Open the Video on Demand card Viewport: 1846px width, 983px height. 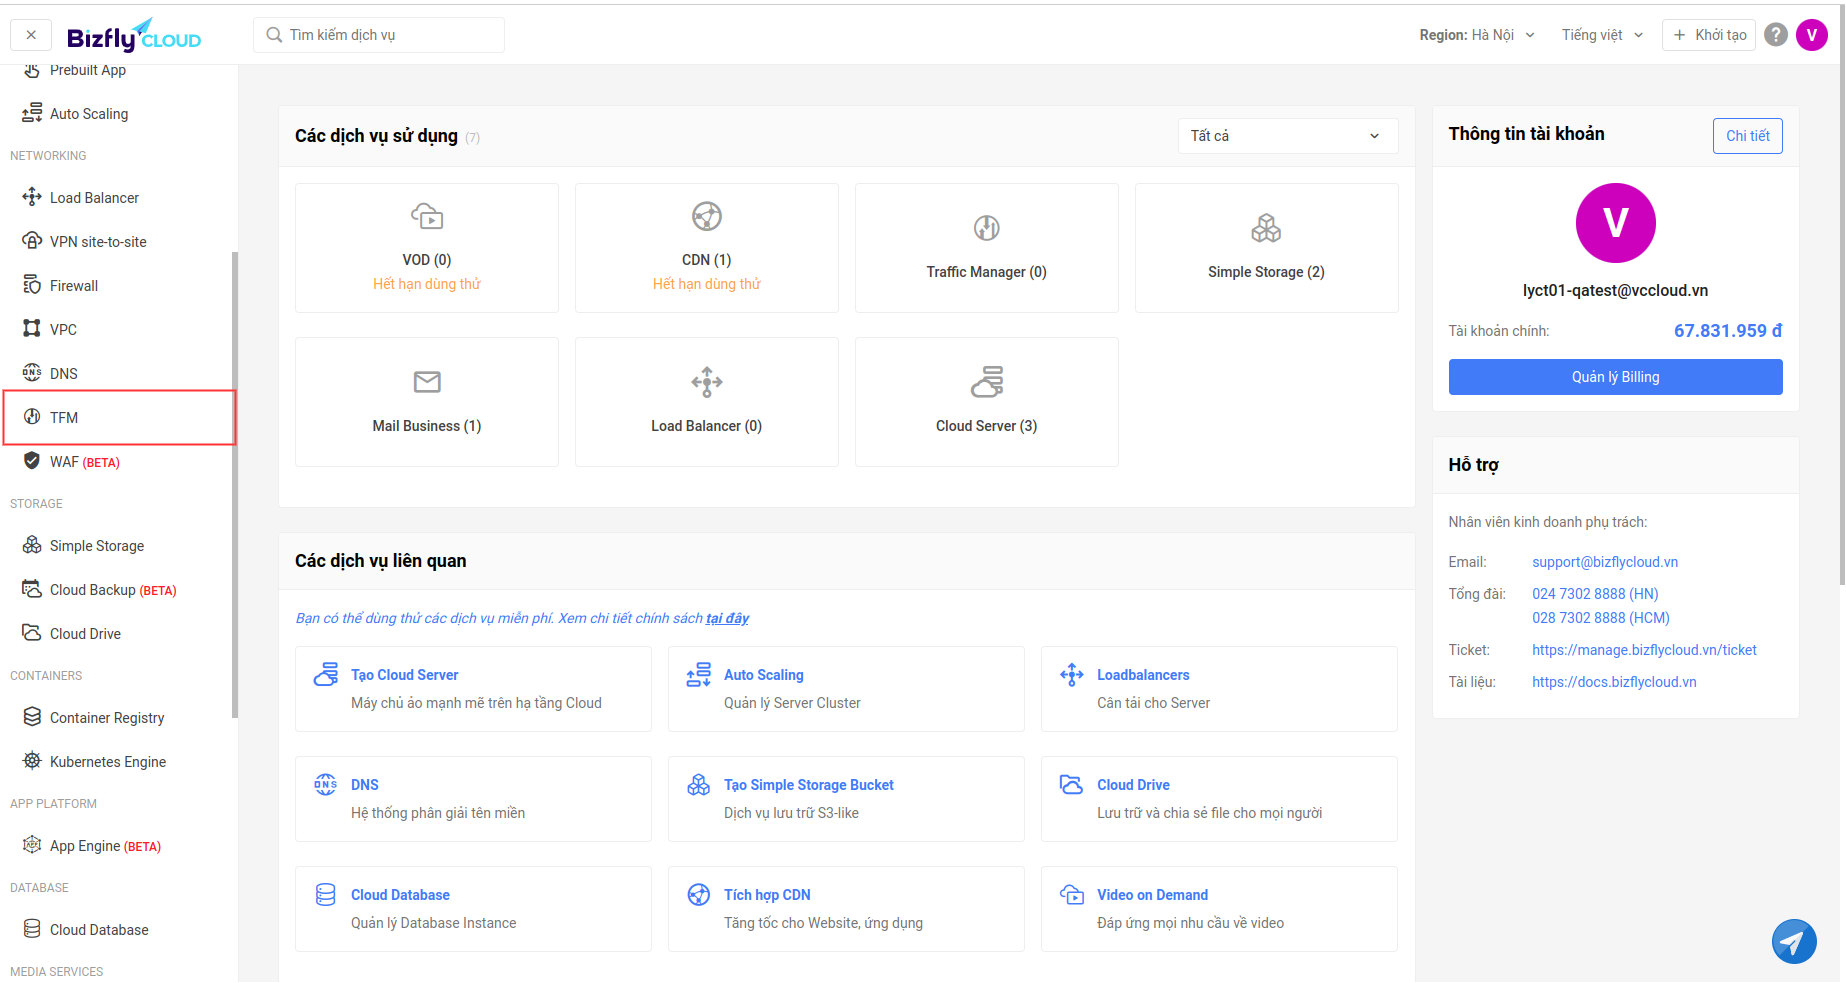(1219, 909)
